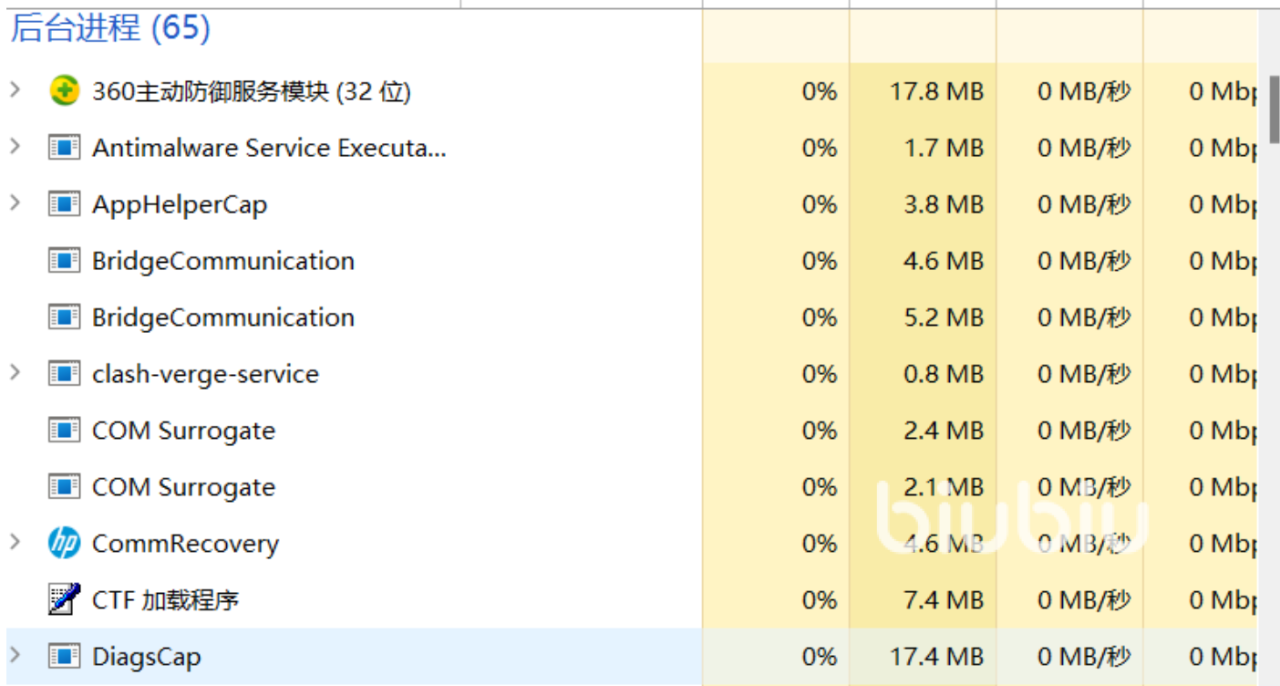Expand the CommRecovery process entry
The image size is (1280, 686).
click(15, 542)
